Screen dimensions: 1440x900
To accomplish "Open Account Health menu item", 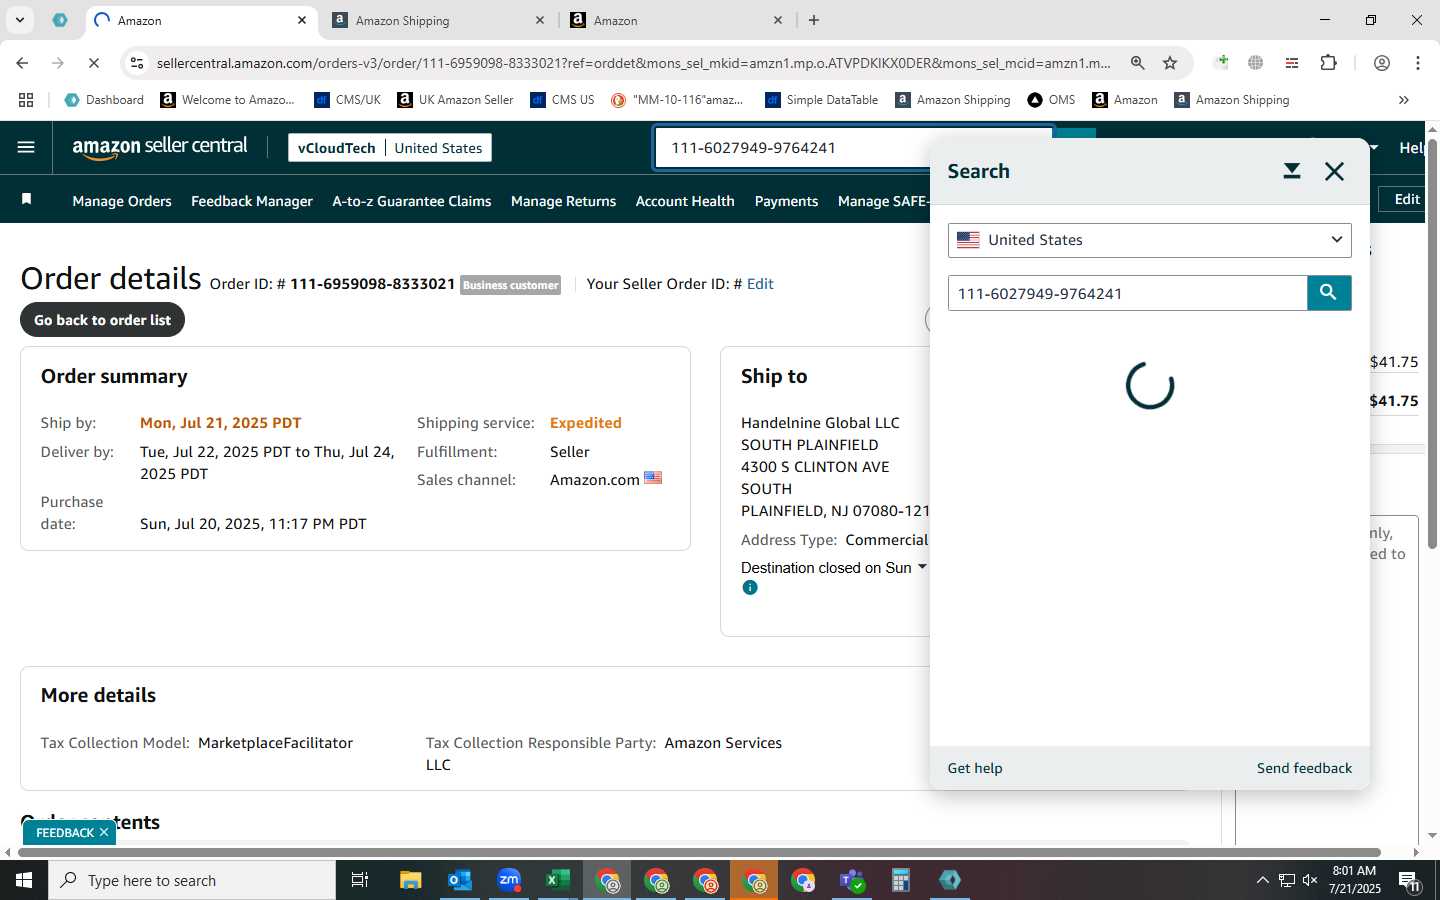I will [685, 201].
